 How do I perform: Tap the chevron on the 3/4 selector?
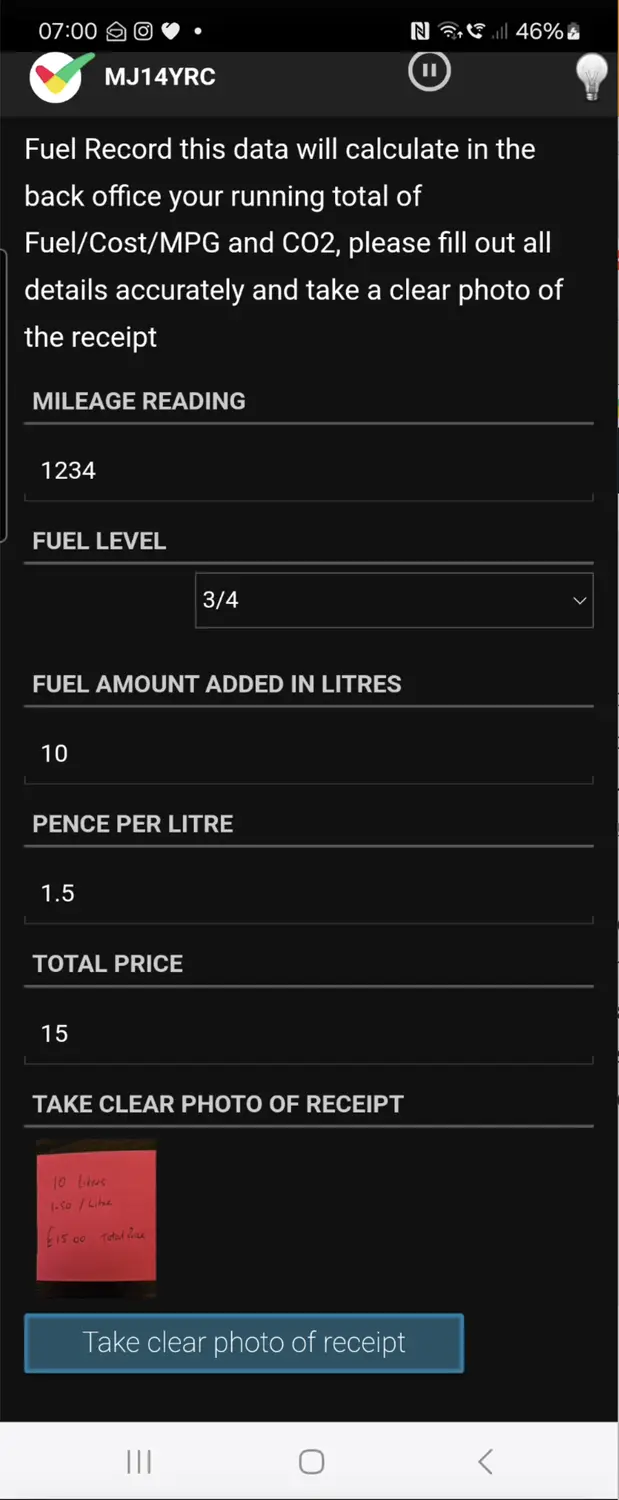579,600
